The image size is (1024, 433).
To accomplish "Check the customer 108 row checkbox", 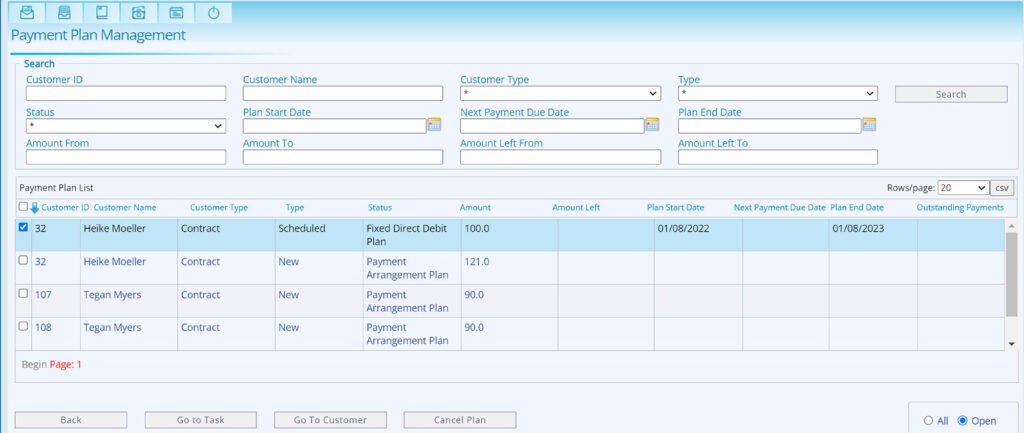I will click(x=24, y=326).
